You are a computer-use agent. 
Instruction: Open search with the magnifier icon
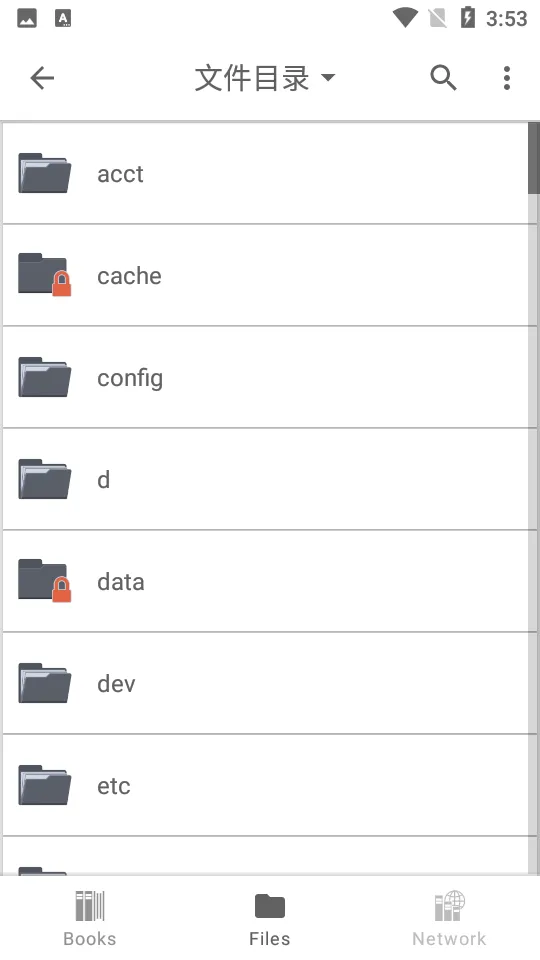coord(443,78)
